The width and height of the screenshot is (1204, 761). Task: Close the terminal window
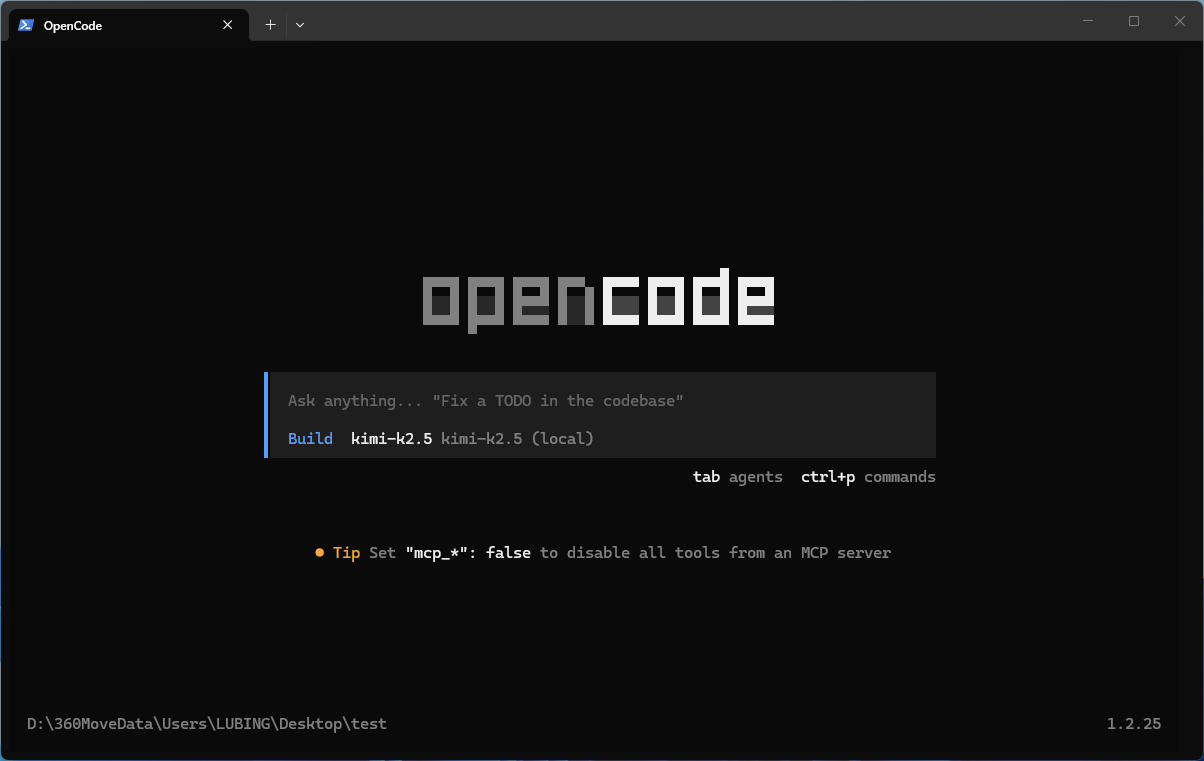(x=1180, y=21)
